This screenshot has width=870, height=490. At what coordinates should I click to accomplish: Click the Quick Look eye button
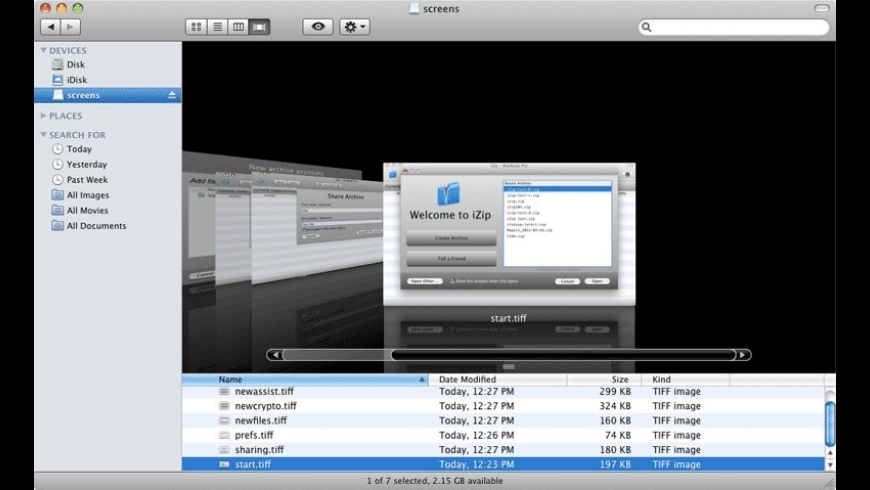click(318, 27)
